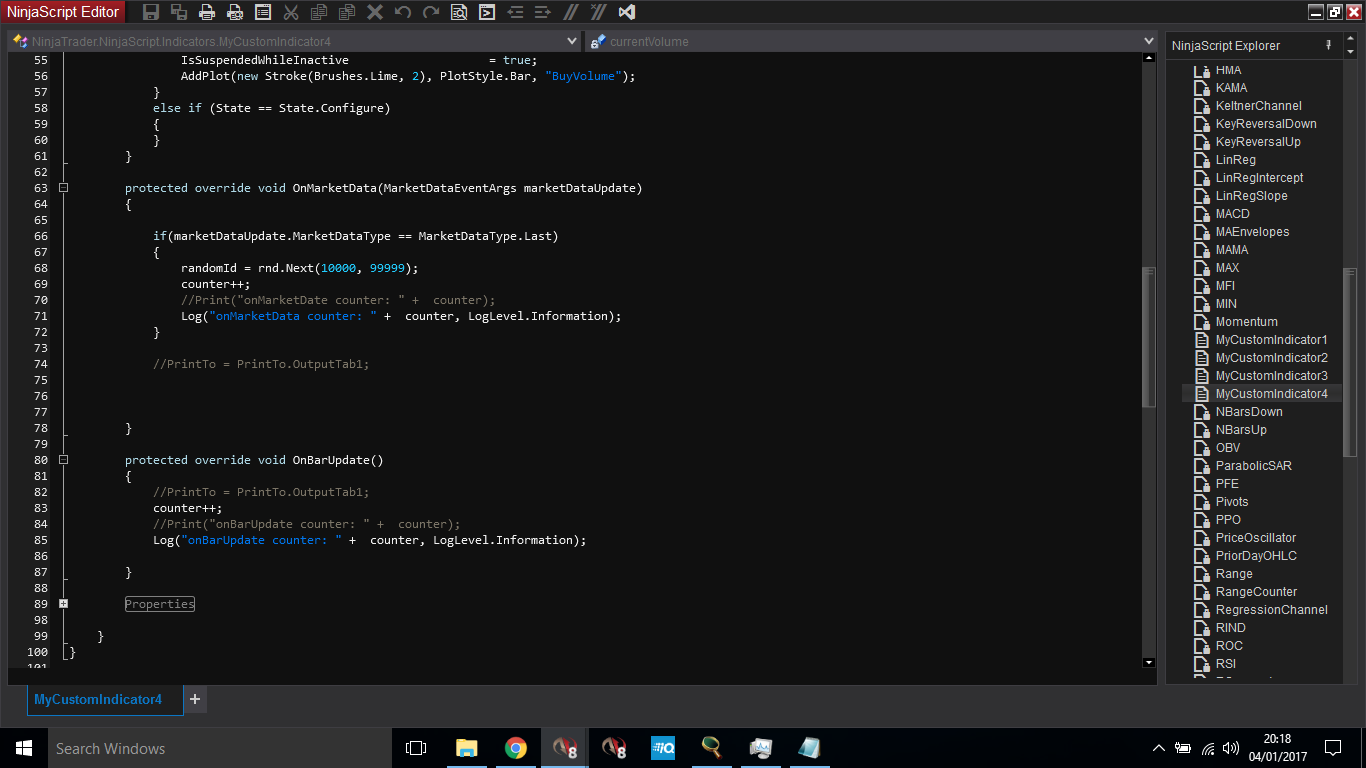Viewport: 1366px width, 768px height.
Task: Select RegressionChannel in explorer
Action: (1272, 610)
